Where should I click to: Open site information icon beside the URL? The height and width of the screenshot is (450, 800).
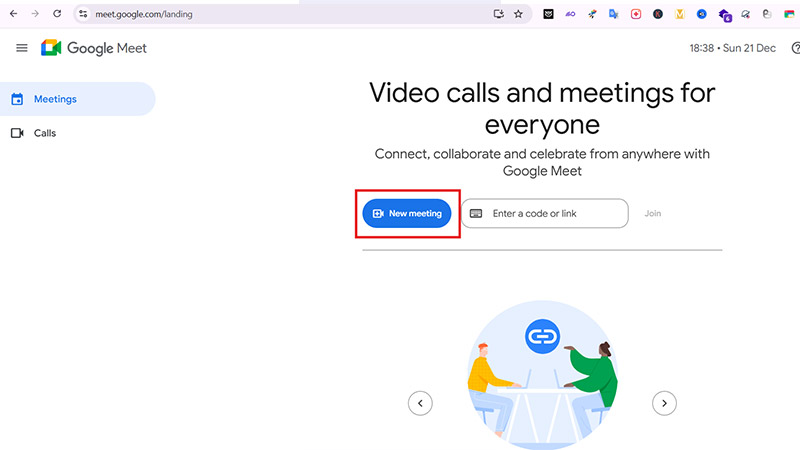84,14
